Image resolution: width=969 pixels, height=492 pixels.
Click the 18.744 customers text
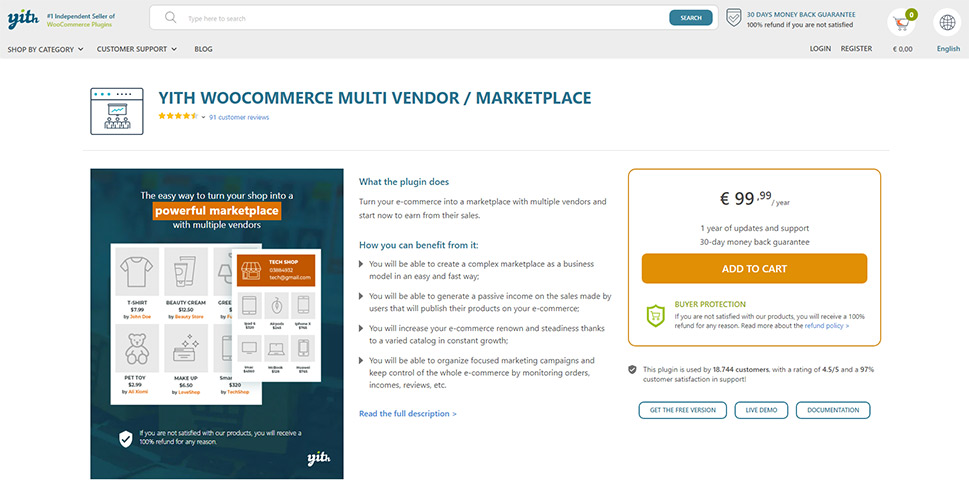pos(741,369)
